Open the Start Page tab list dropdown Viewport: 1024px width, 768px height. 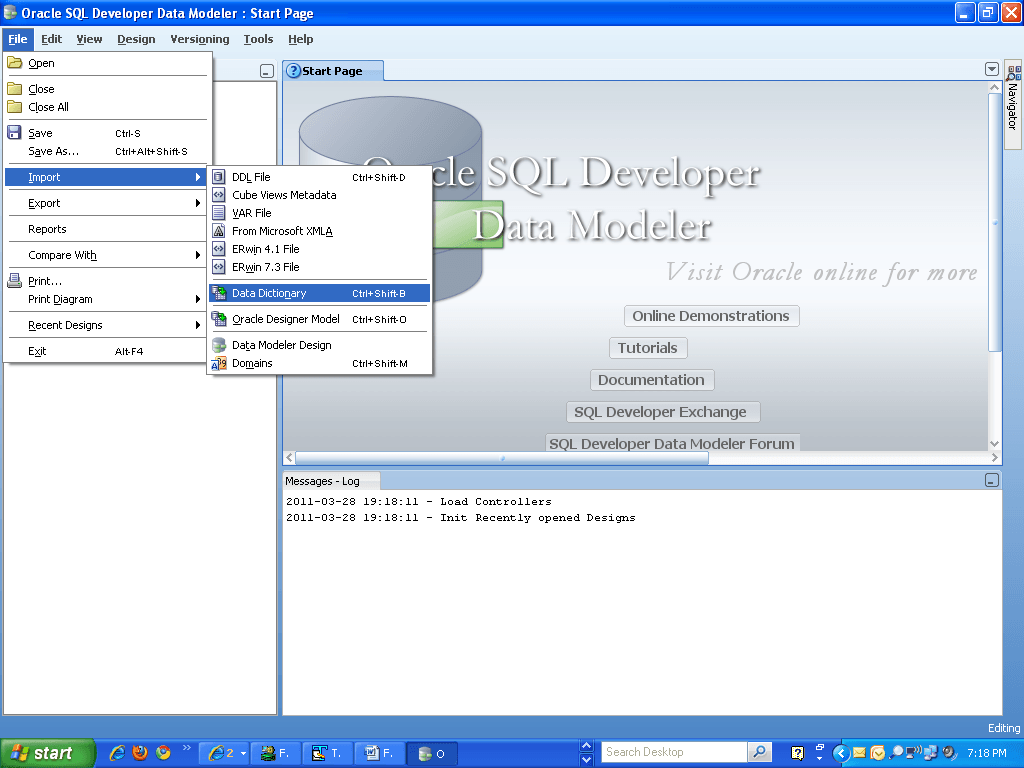point(991,69)
